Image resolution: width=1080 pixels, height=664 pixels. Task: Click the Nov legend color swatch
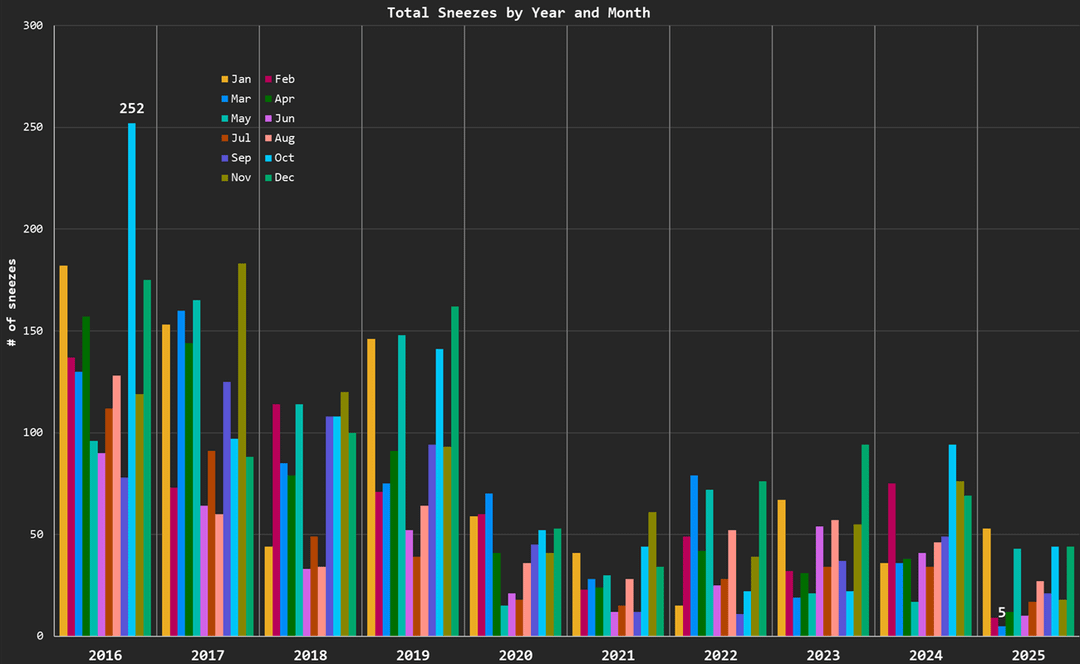(x=225, y=178)
